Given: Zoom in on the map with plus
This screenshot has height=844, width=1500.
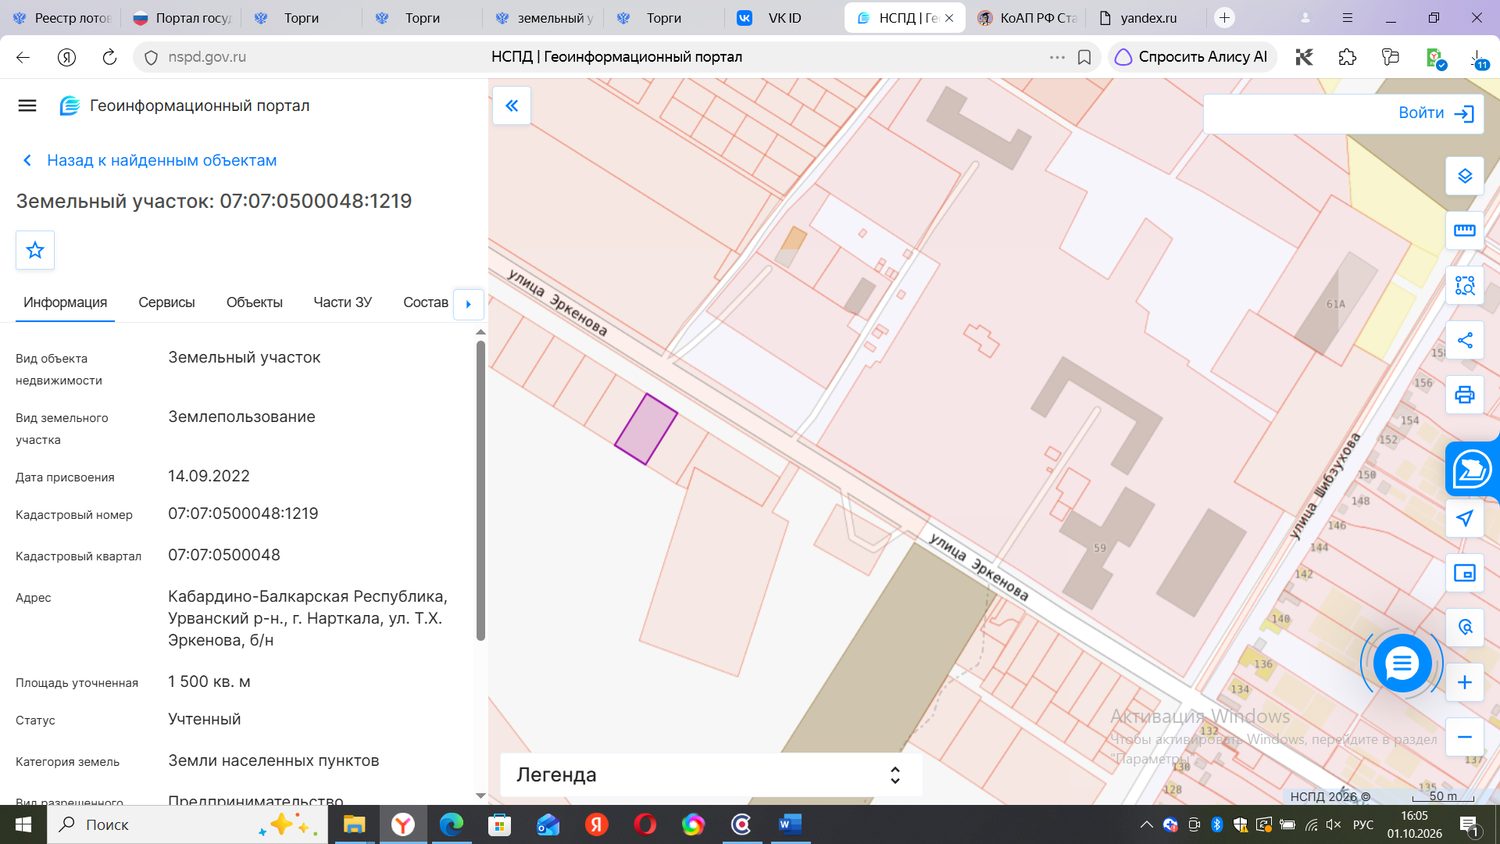Looking at the screenshot, I should click(1464, 682).
